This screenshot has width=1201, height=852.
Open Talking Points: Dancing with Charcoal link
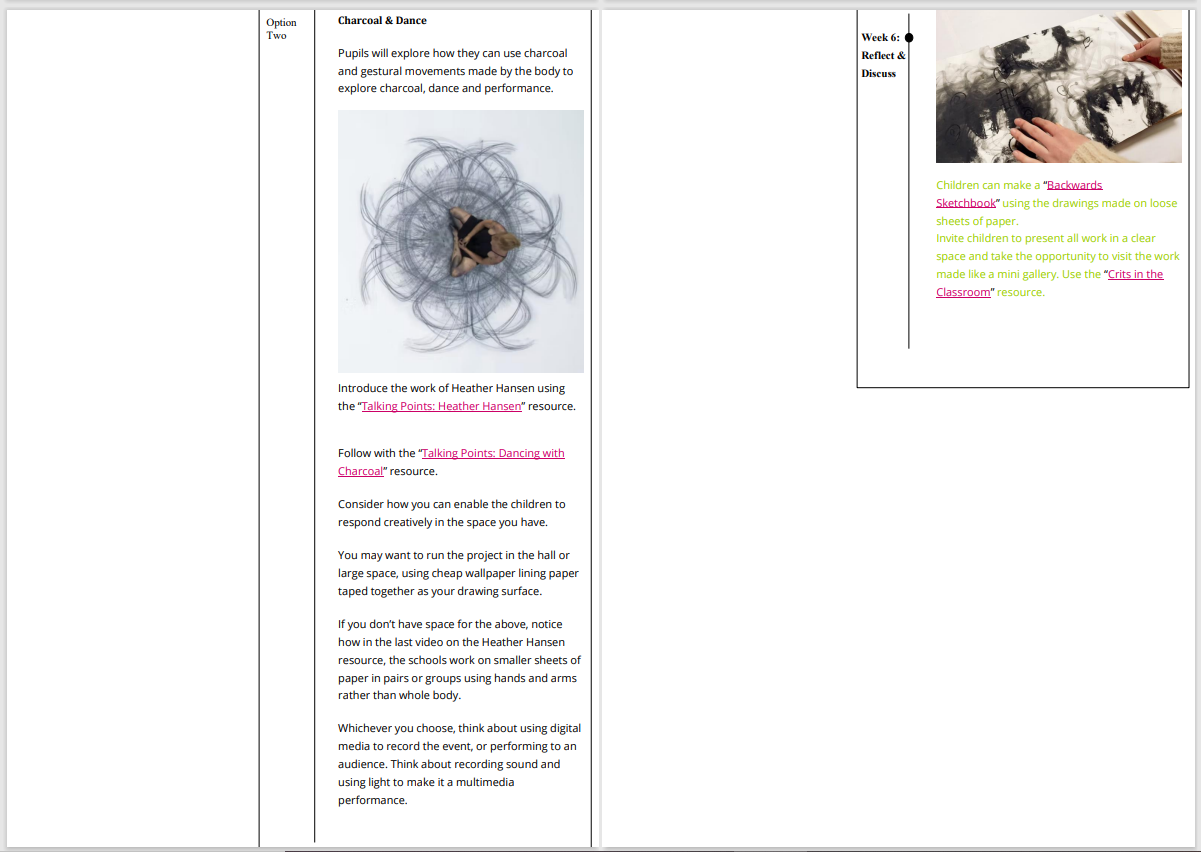pyautogui.click(x=493, y=453)
